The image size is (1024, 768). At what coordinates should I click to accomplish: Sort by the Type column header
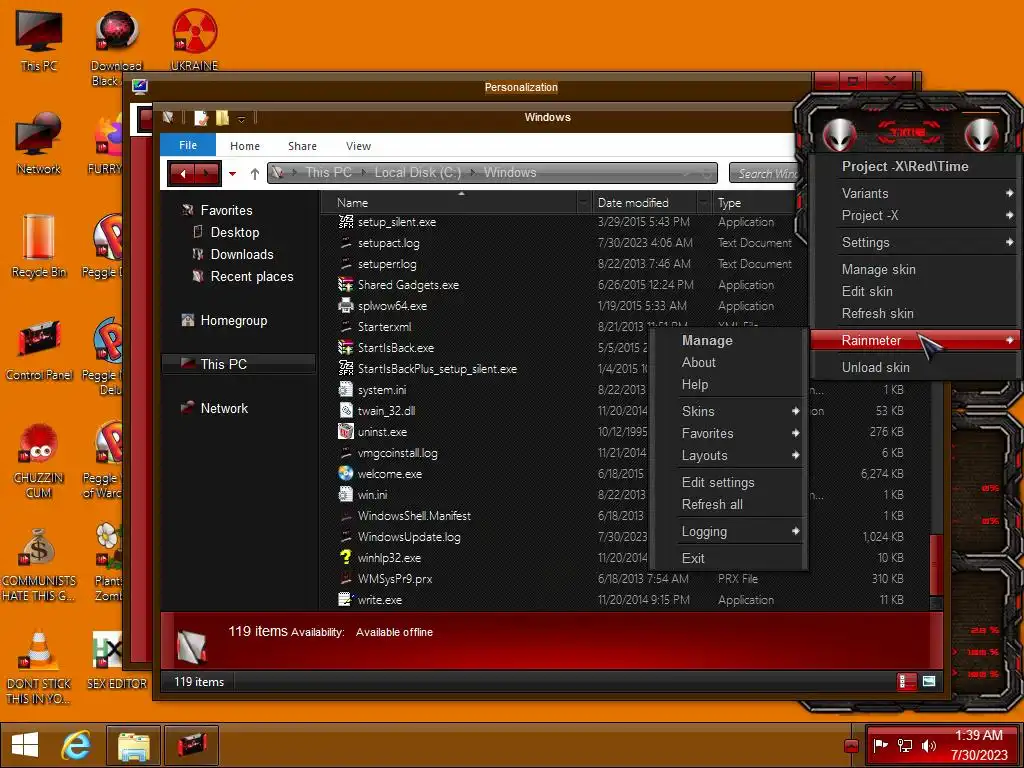click(x=755, y=202)
